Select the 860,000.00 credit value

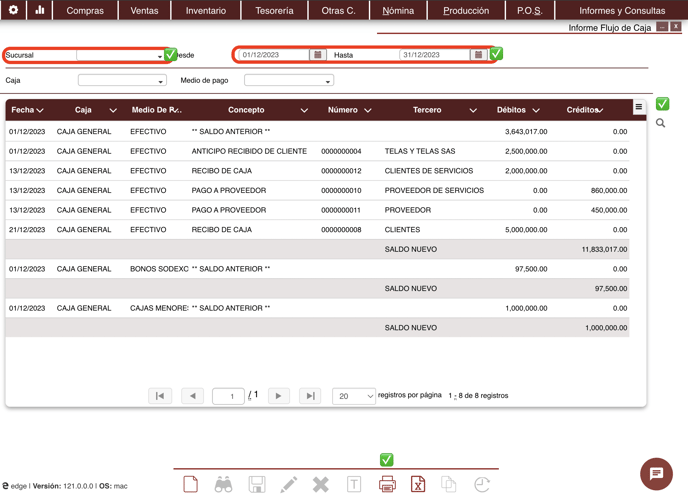point(609,190)
